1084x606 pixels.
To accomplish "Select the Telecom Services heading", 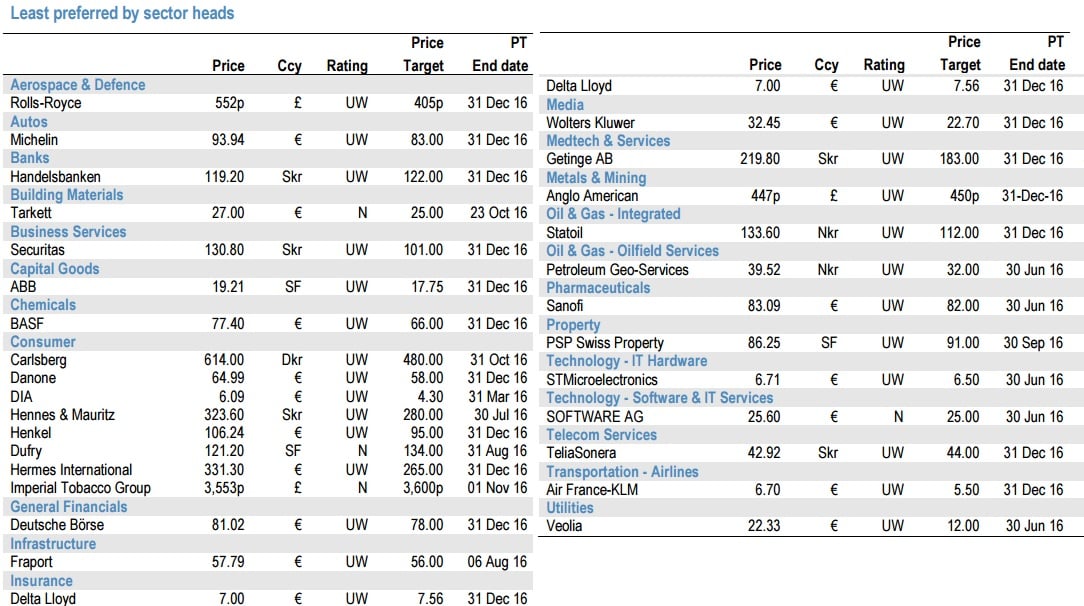I will pyautogui.click(x=601, y=435).
